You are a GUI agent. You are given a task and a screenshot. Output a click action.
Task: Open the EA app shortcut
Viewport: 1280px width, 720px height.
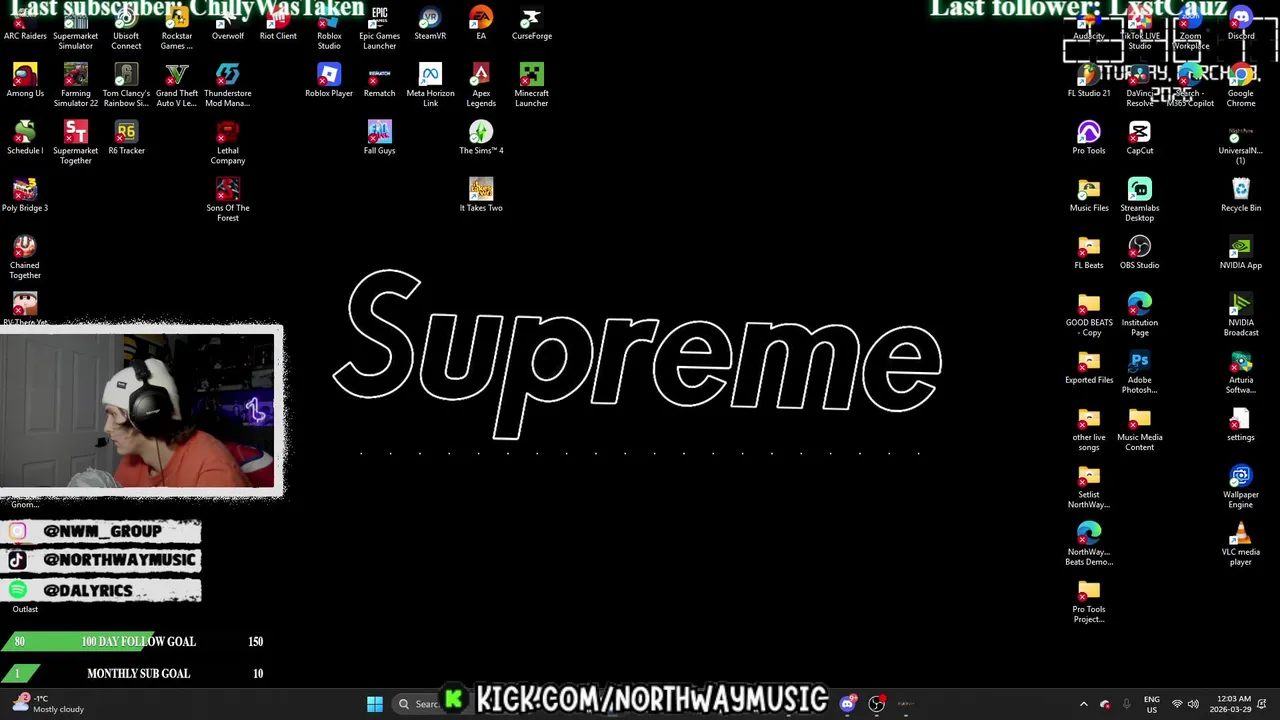(481, 25)
